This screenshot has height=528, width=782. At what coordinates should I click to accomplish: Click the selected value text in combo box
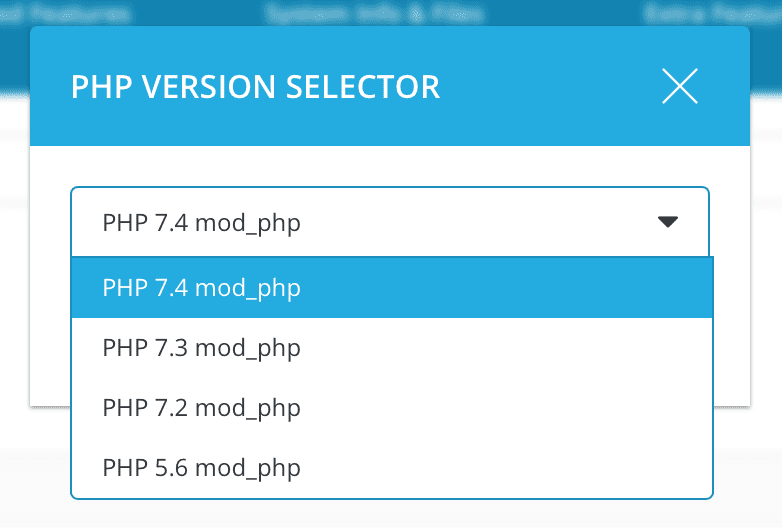201,222
